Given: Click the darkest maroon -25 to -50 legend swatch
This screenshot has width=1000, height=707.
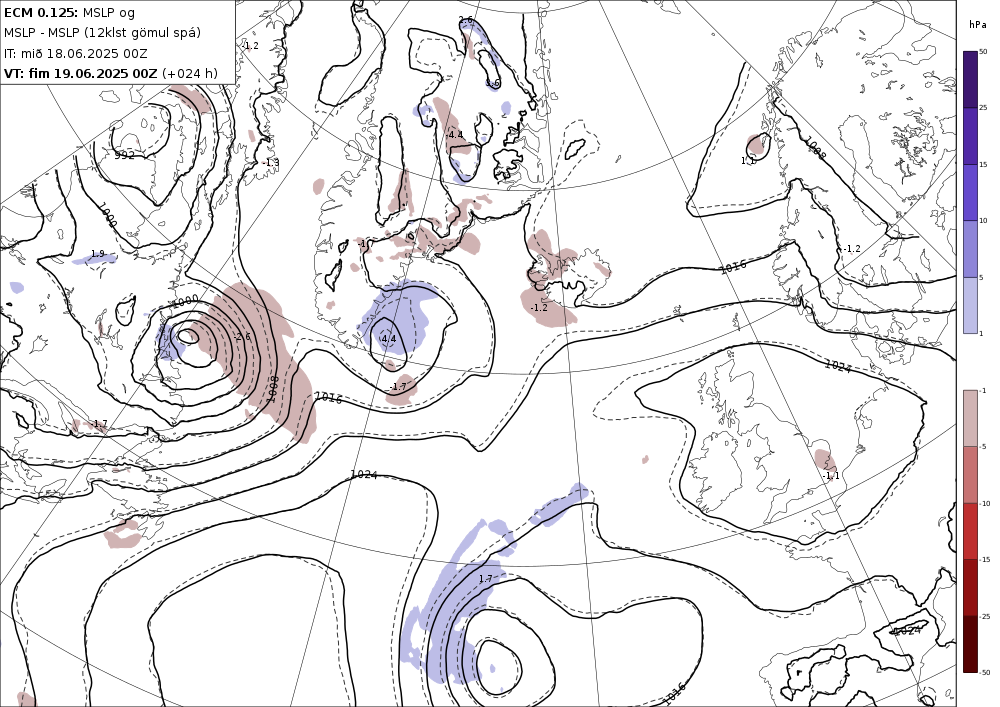Looking at the screenshot, I should tap(970, 644).
